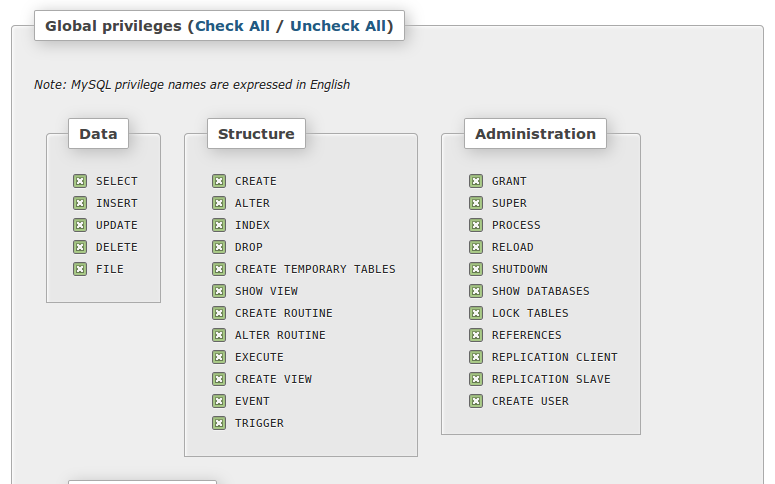Uncheck the SELECT privilege checkbox

click(x=80, y=181)
